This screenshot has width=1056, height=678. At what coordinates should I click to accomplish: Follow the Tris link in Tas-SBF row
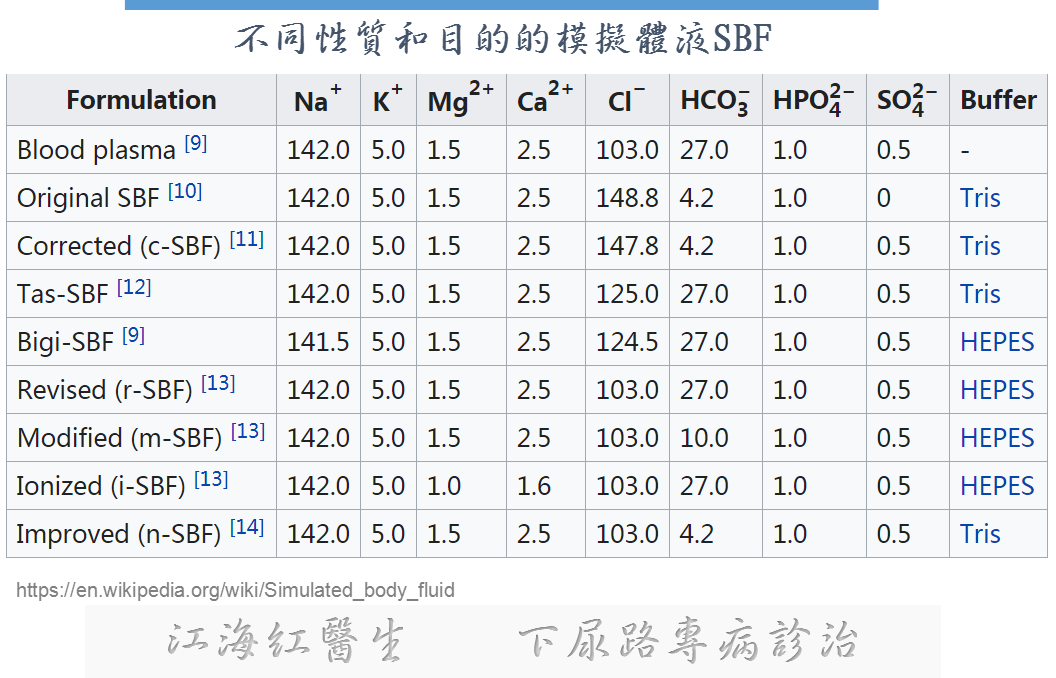tap(980, 294)
